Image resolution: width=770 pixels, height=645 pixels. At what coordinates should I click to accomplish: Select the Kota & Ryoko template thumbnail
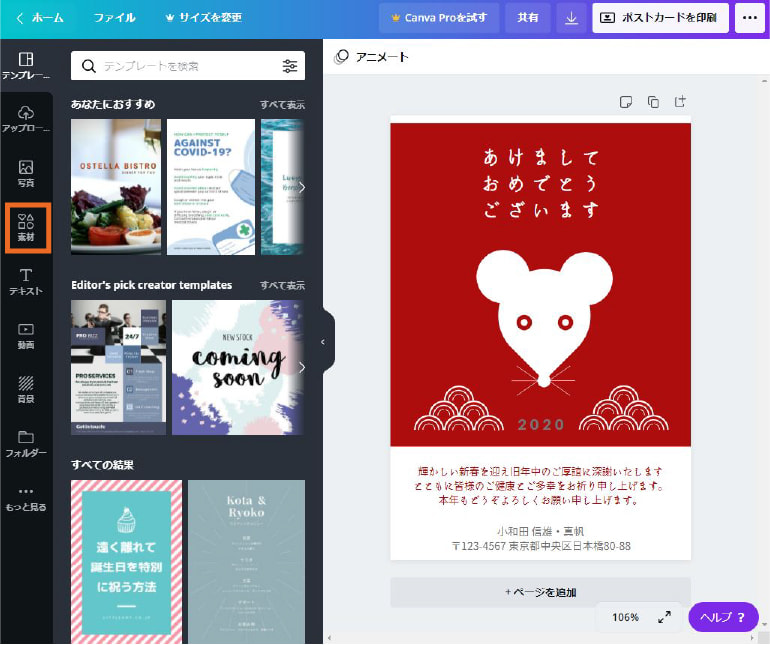click(247, 561)
